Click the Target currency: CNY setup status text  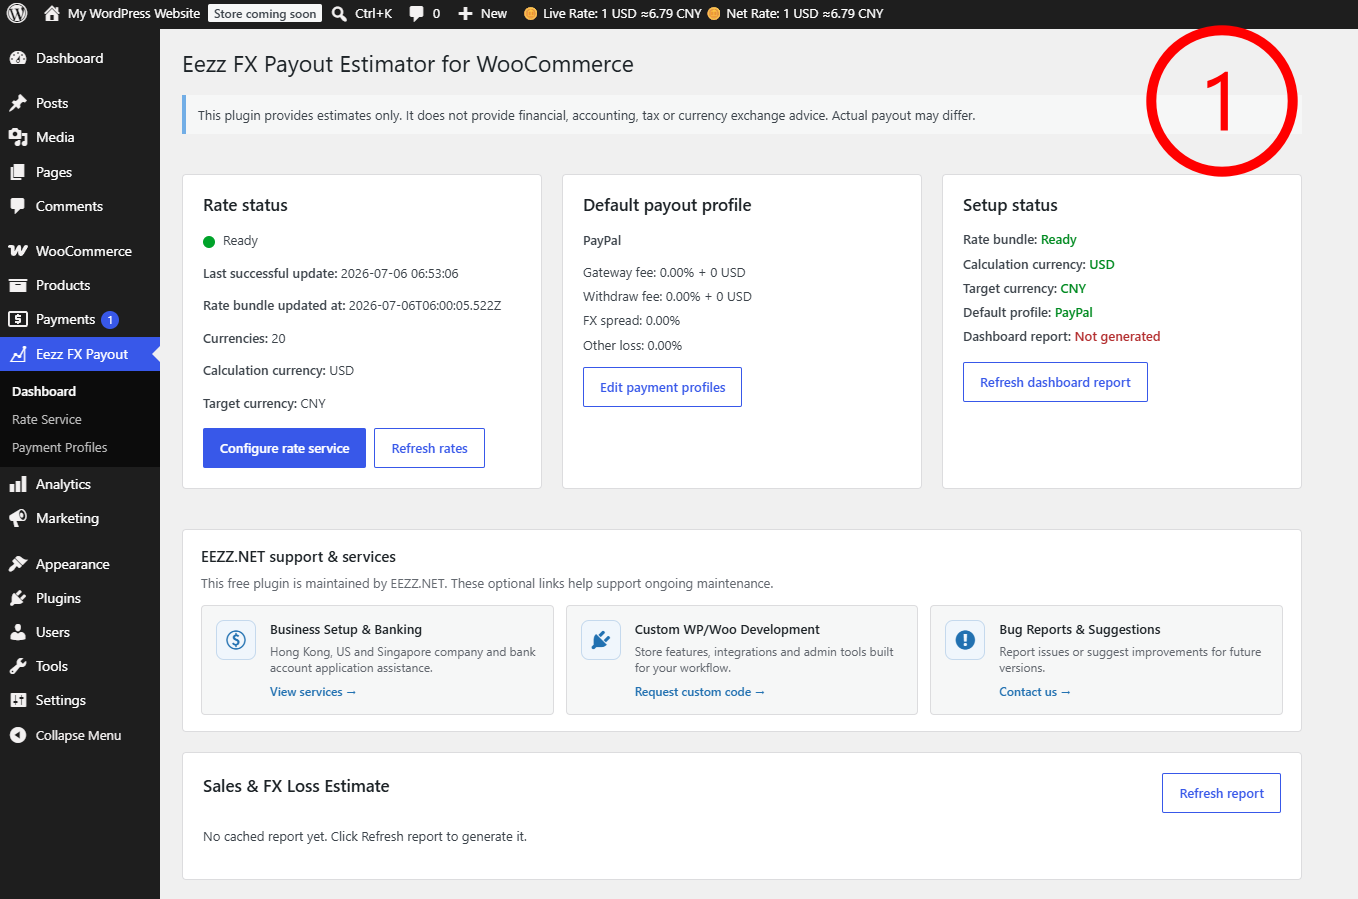[x=1024, y=288]
